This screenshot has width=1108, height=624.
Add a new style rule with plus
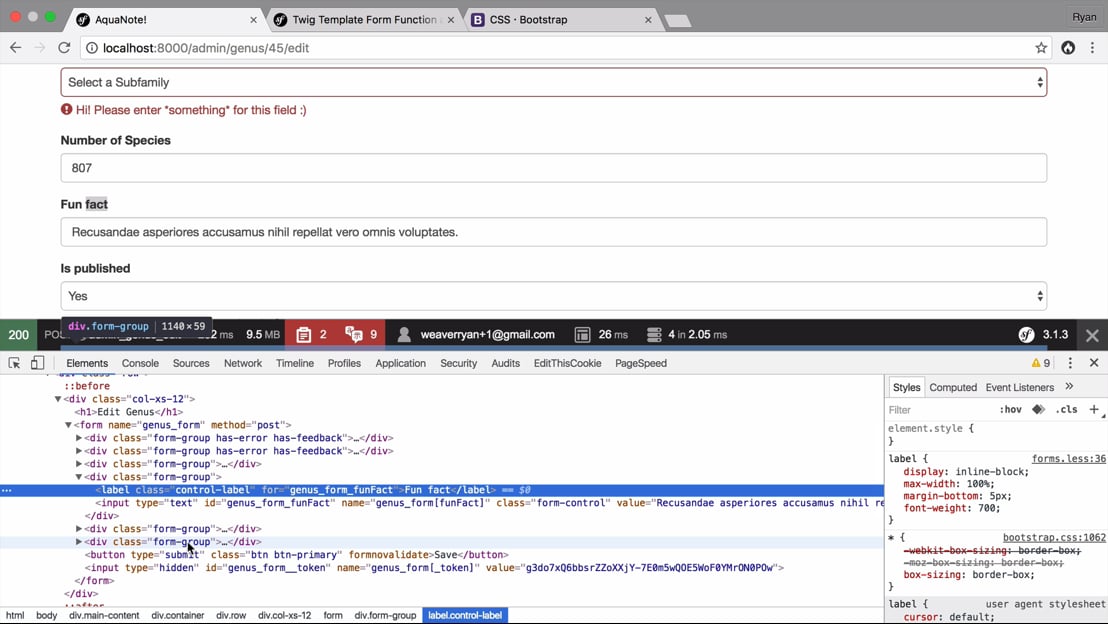click(1094, 409)
